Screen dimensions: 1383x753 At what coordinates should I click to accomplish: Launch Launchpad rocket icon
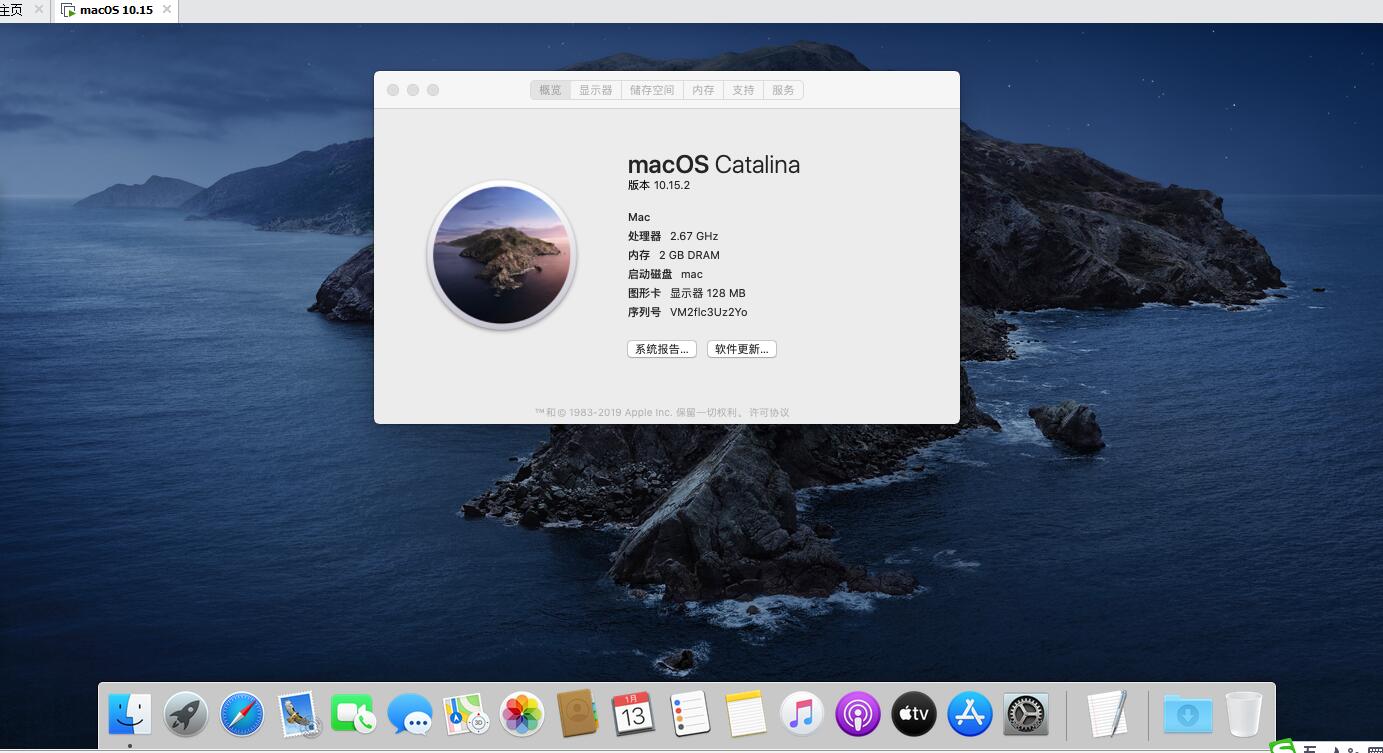186,714
